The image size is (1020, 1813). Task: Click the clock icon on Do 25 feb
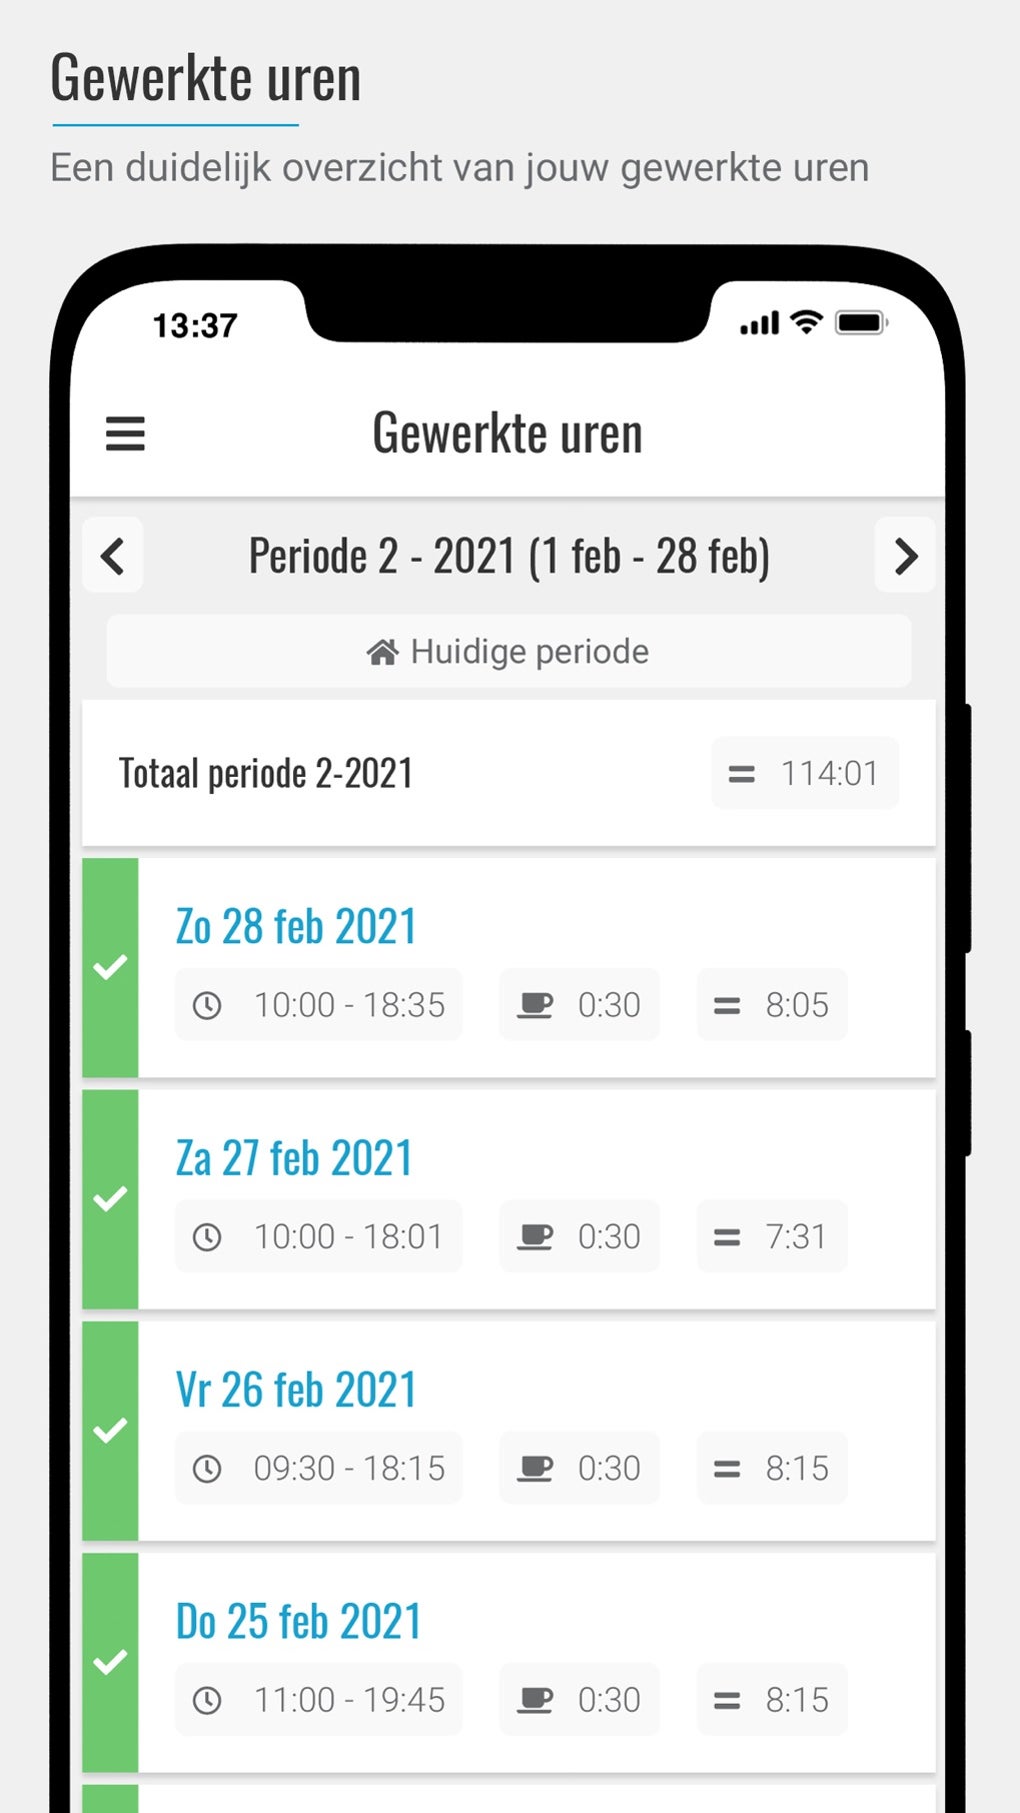point(207,1700)
